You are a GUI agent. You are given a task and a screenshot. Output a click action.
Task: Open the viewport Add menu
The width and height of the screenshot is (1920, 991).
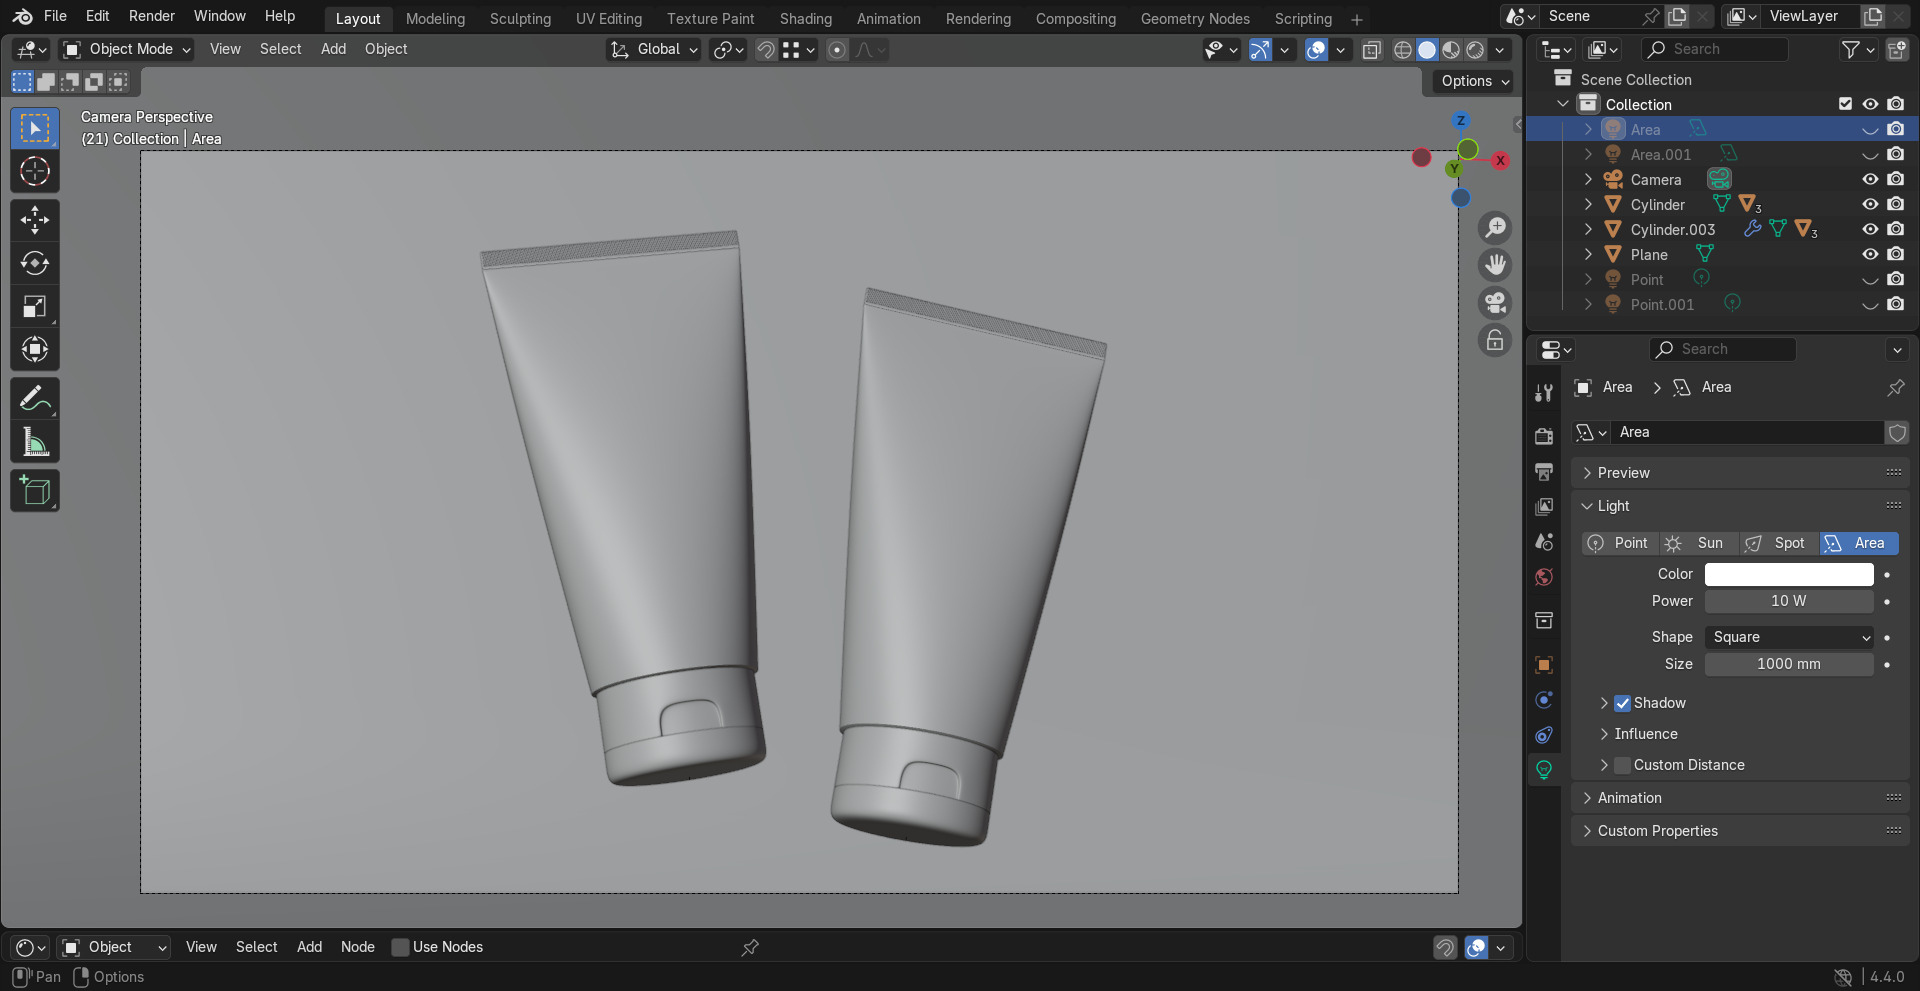pyautogui.click(x=333, y=49)
